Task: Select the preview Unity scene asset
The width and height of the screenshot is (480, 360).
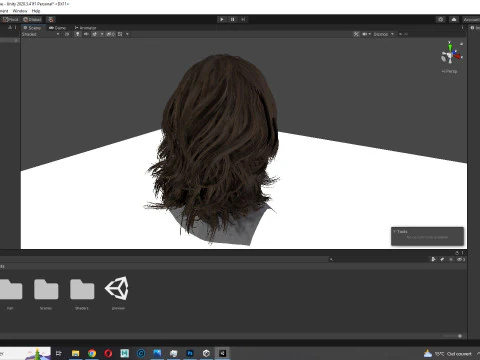Action: pos(118,293)
